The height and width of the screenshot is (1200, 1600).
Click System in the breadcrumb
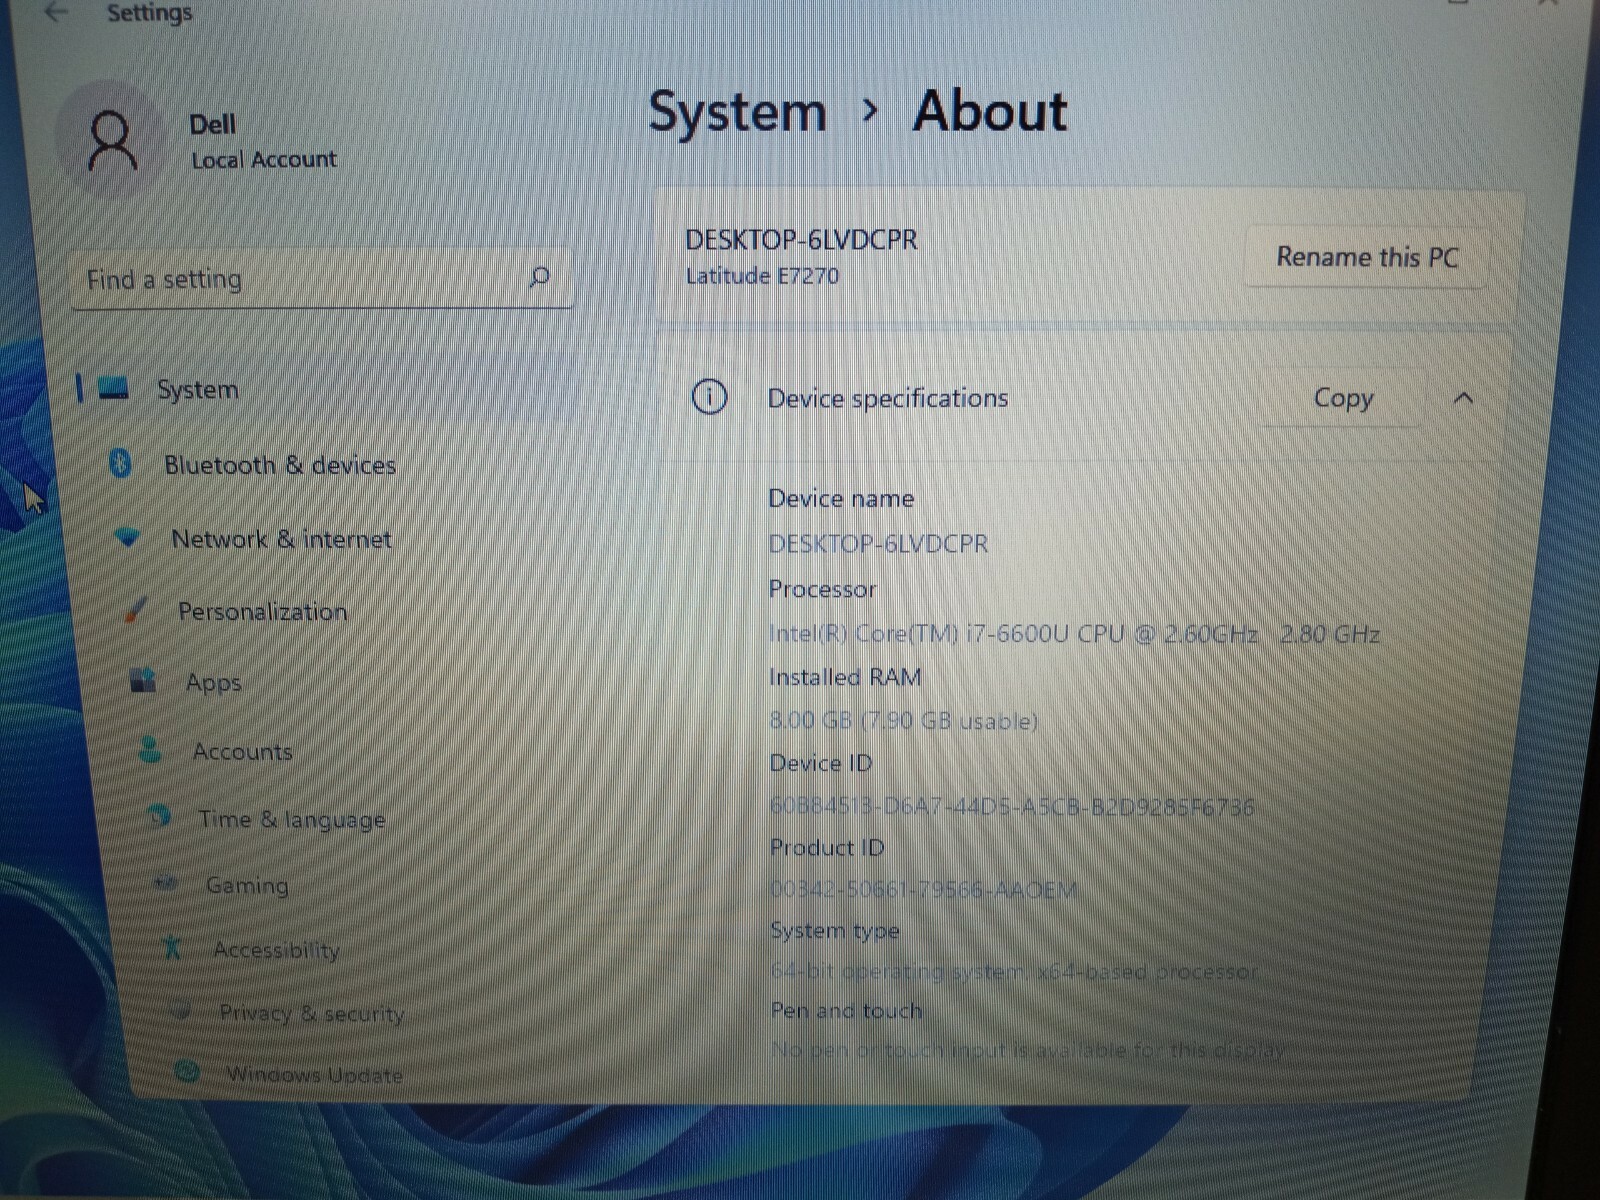[x=738, y=111]
